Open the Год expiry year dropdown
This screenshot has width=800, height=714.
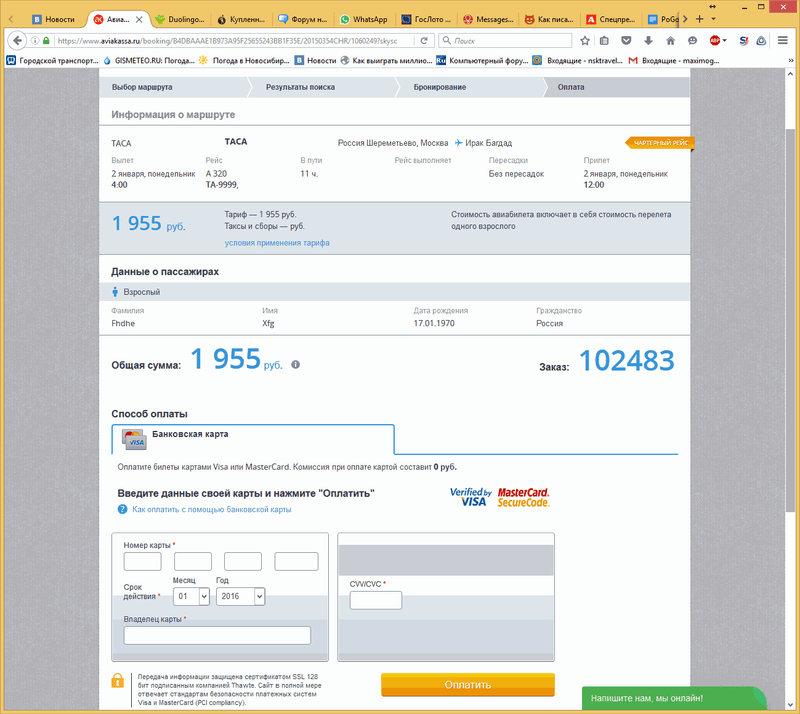(240, 595)
